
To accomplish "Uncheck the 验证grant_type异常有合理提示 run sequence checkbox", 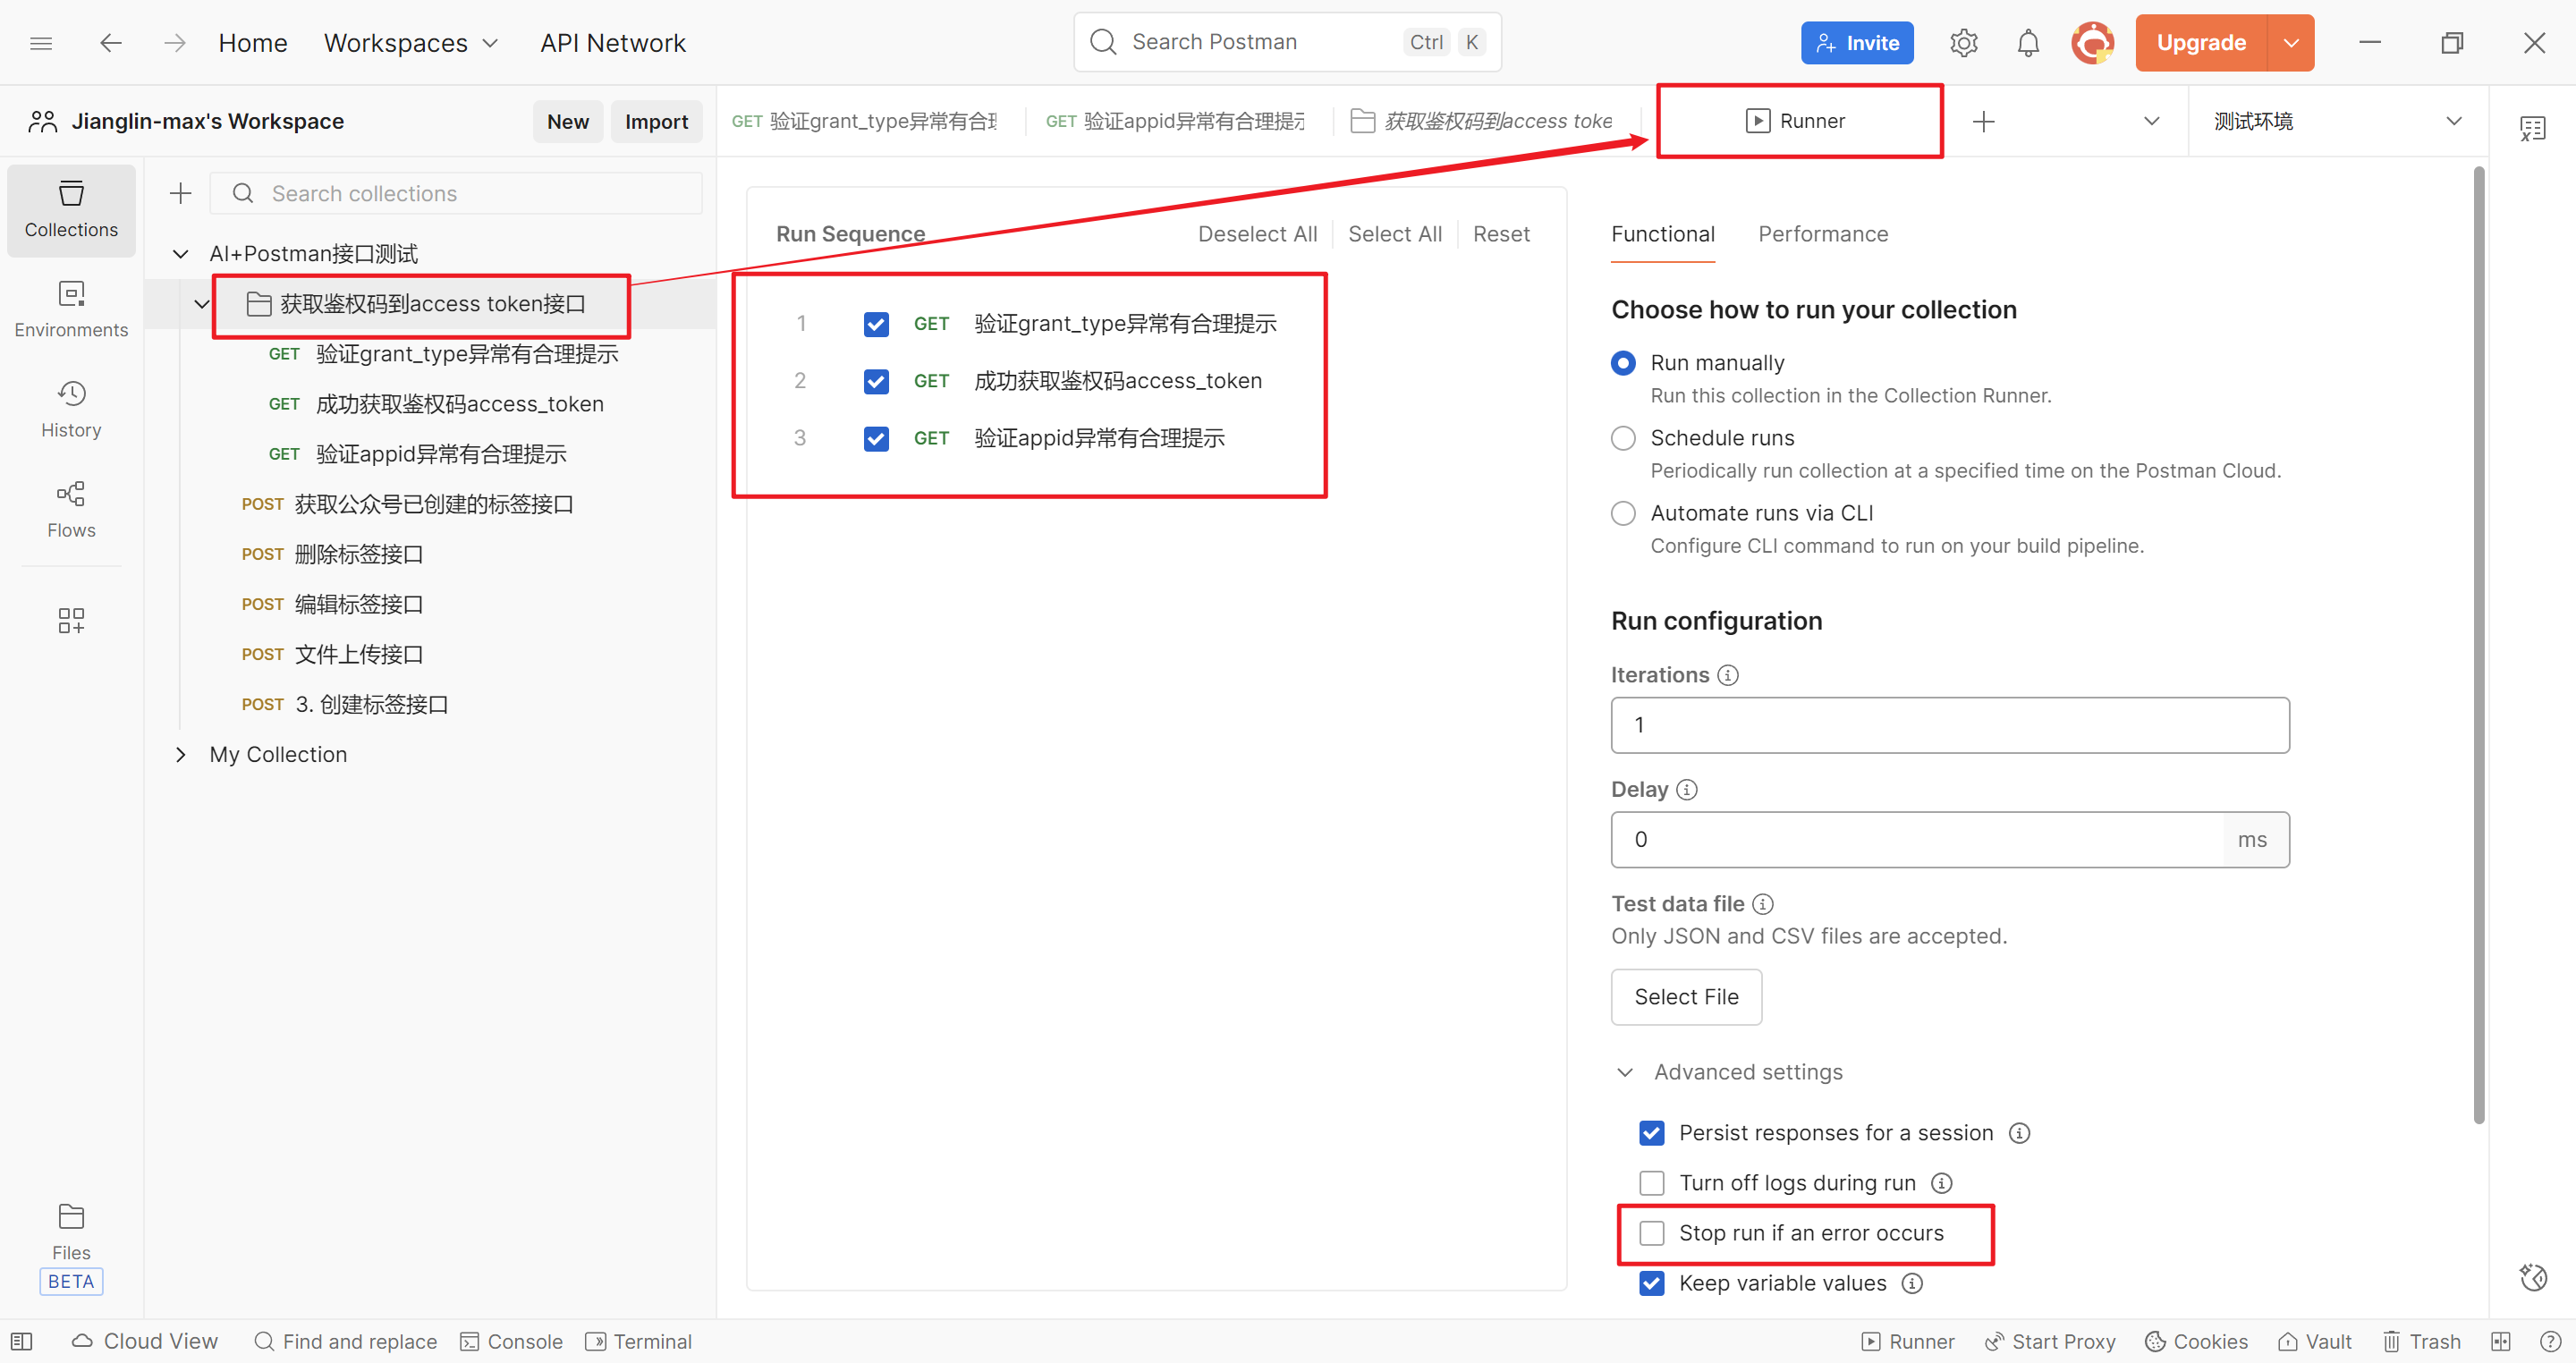I will coord(876,324).
